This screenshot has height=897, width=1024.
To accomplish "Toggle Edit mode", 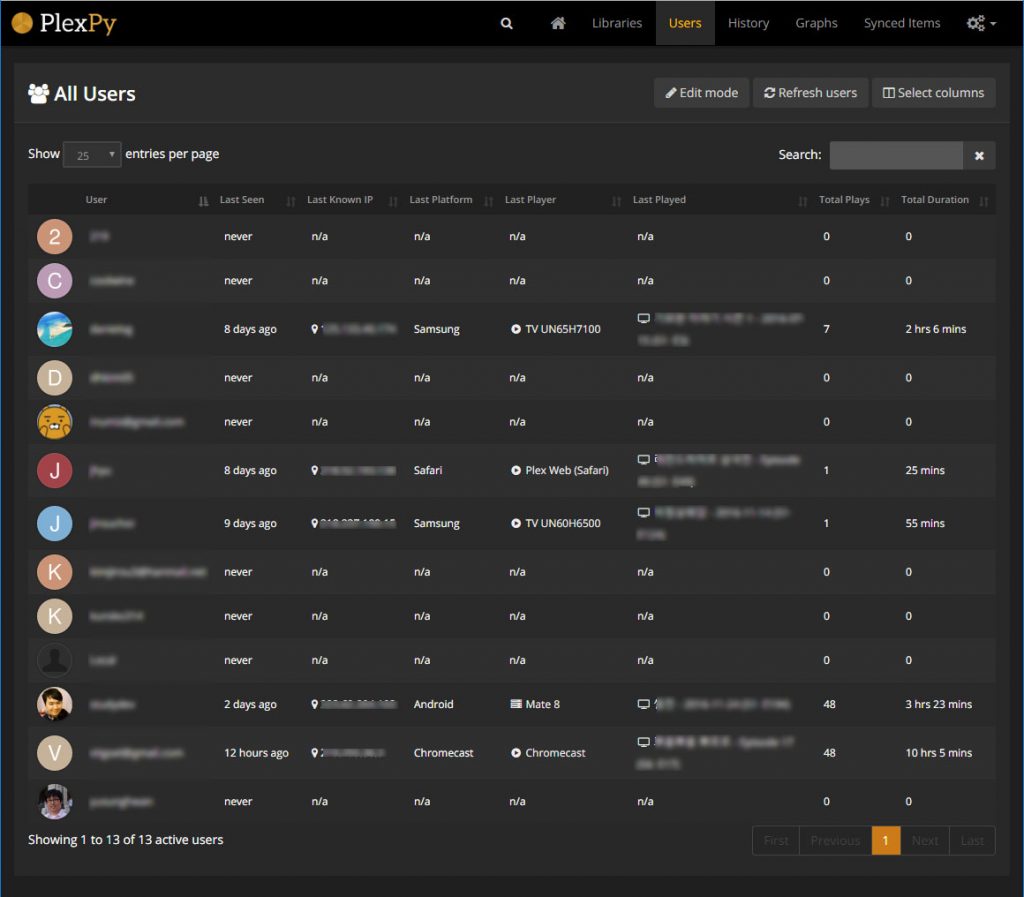I will [x=701, y=93].
